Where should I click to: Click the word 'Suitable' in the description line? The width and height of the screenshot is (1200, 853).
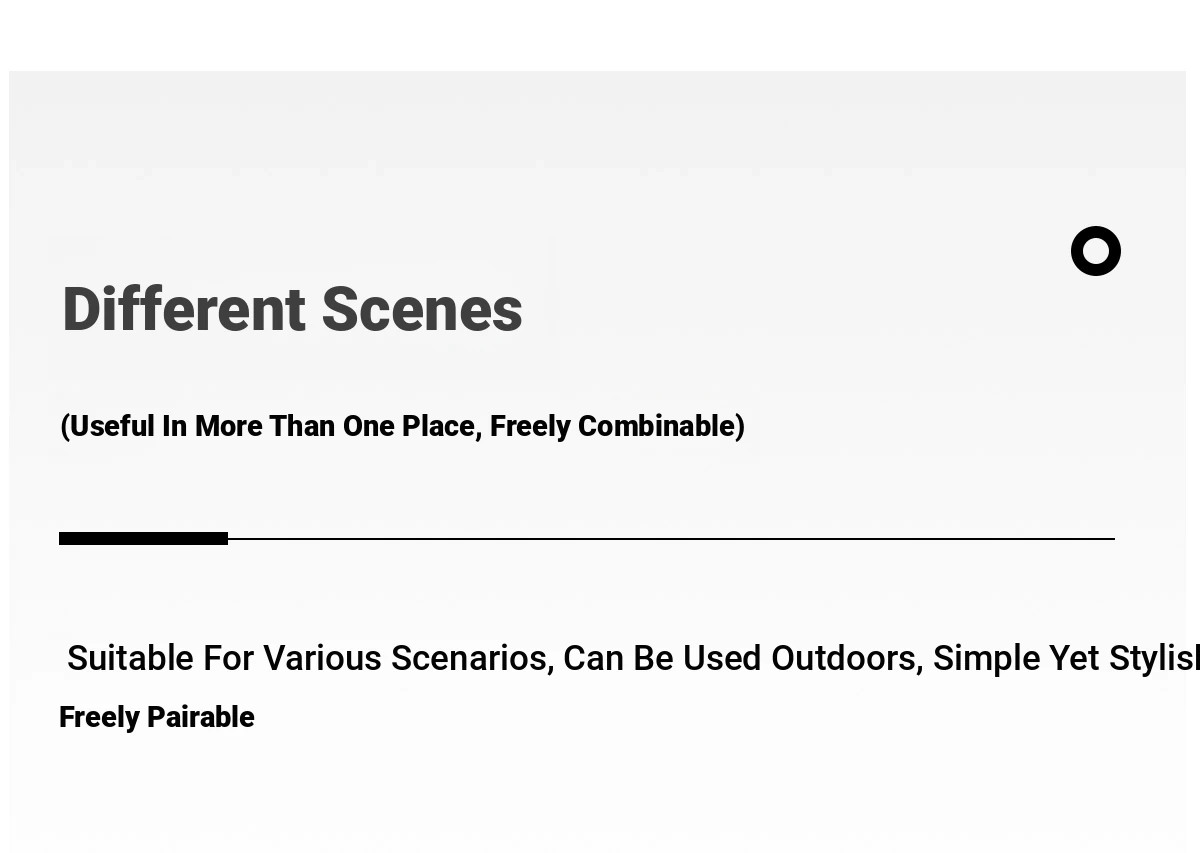click(131, 658)
